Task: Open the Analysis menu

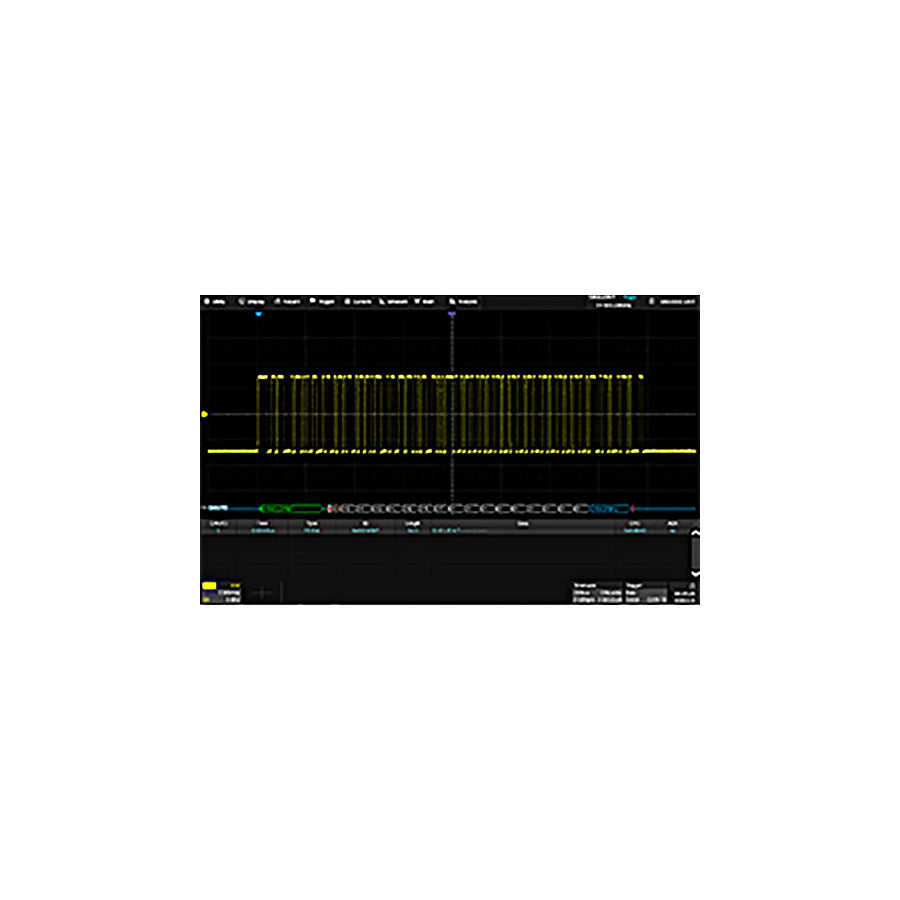Action: pyautogui.click(x=464, y=302)
